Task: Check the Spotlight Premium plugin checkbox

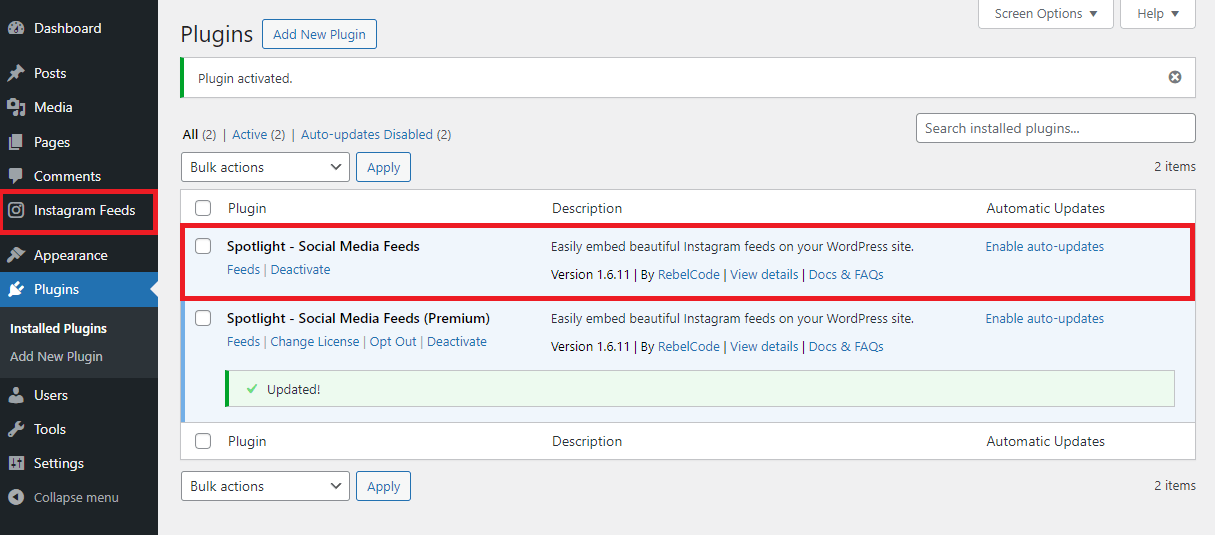Action: click(203, 318)
